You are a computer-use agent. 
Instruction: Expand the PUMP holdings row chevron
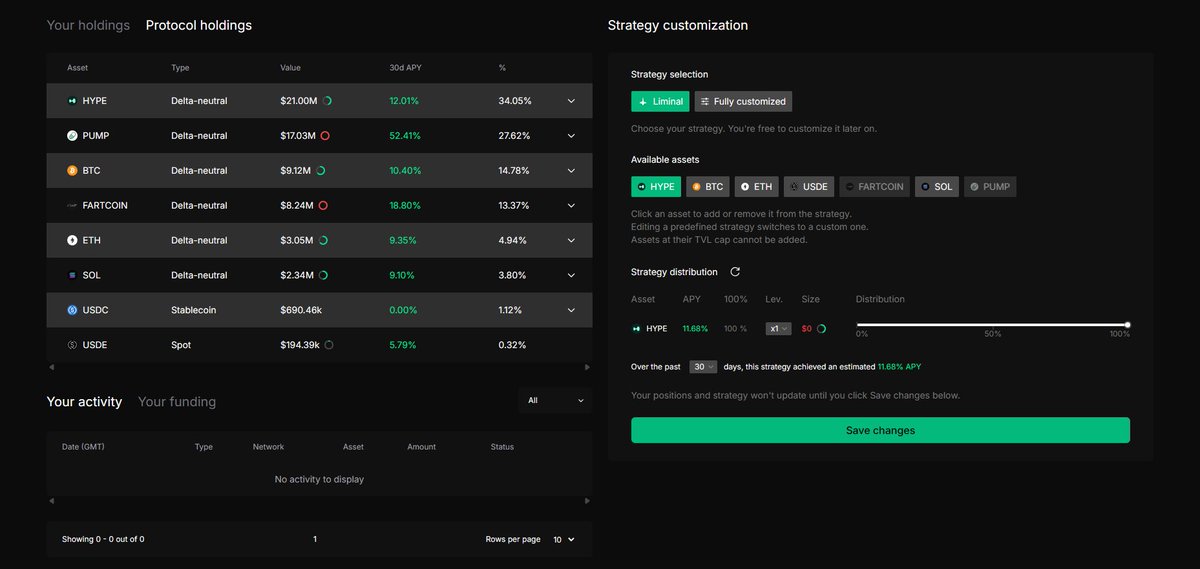tap(571, 136)
